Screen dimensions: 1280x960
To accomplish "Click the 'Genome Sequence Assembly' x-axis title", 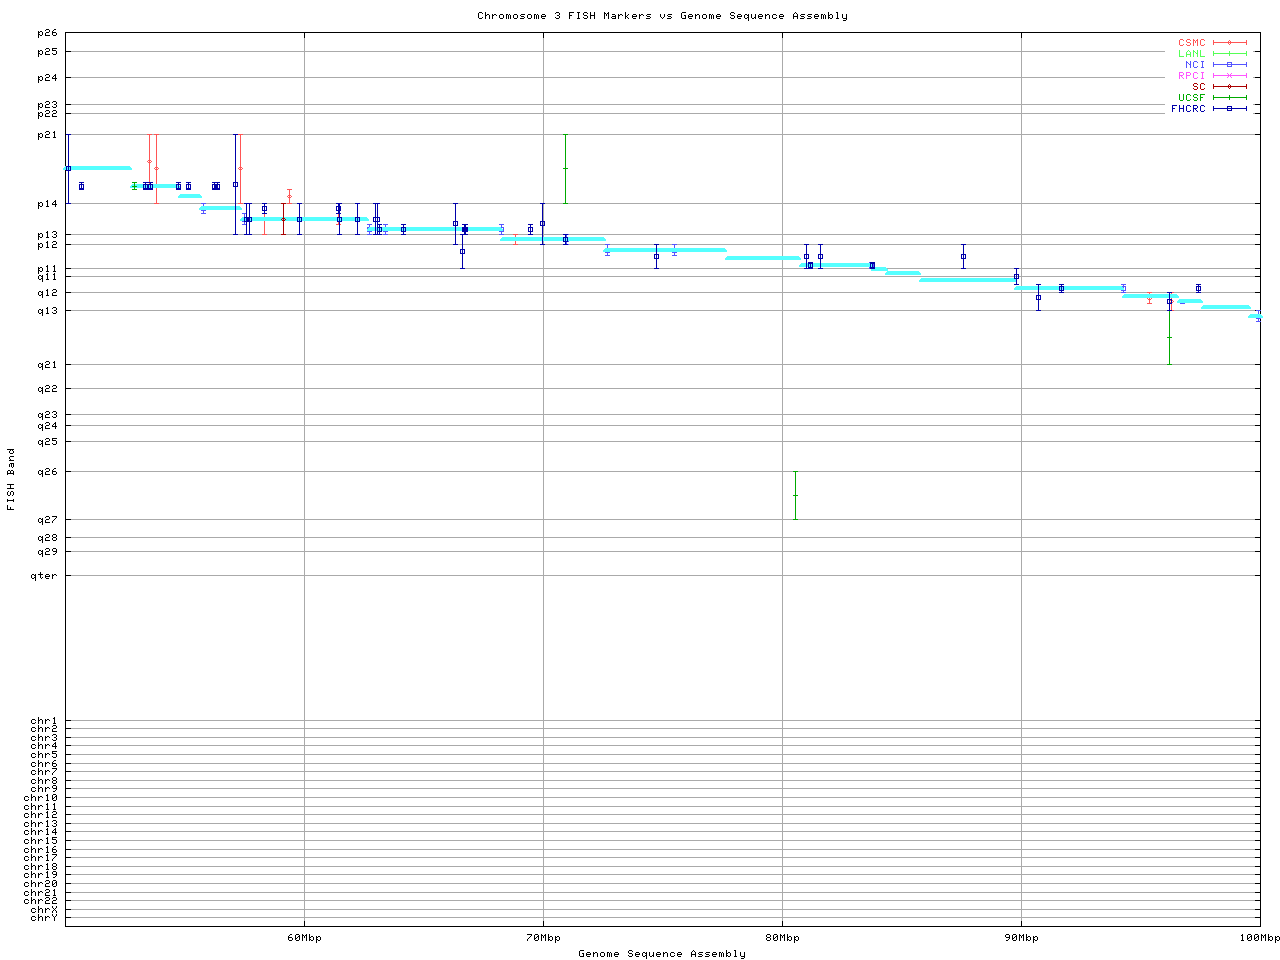I will (662, 954).
